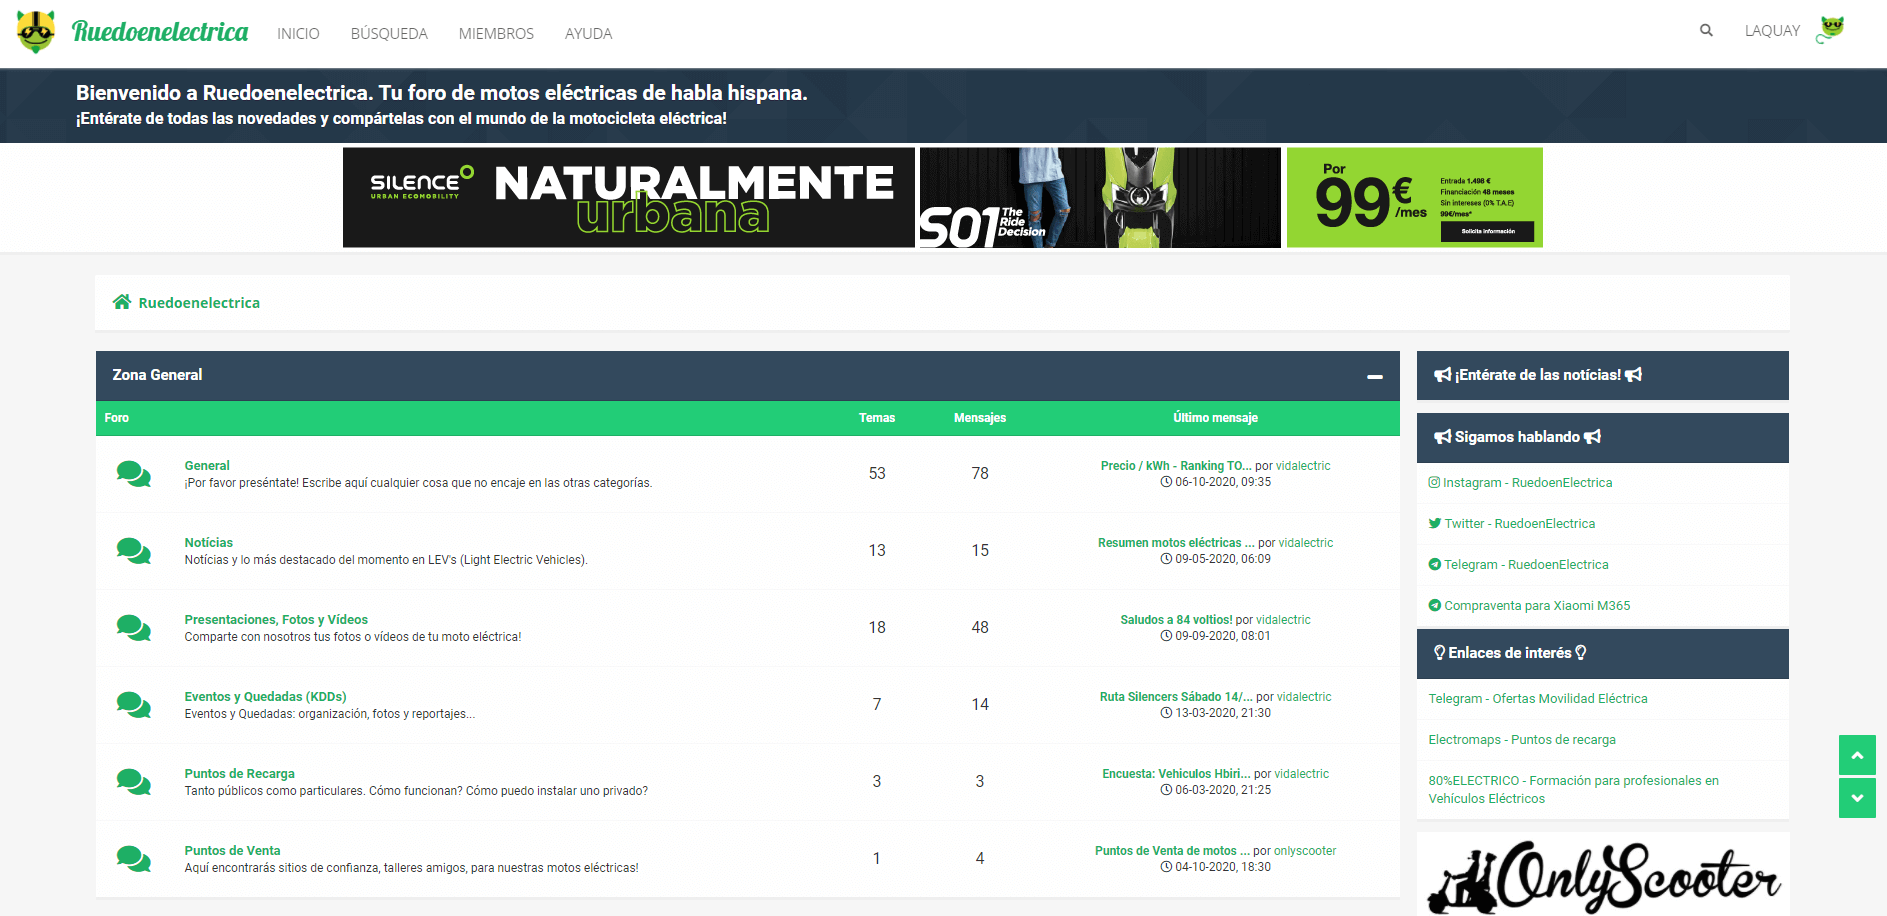
Task: Collapse the Zona General section
Action: [1375, 376]
